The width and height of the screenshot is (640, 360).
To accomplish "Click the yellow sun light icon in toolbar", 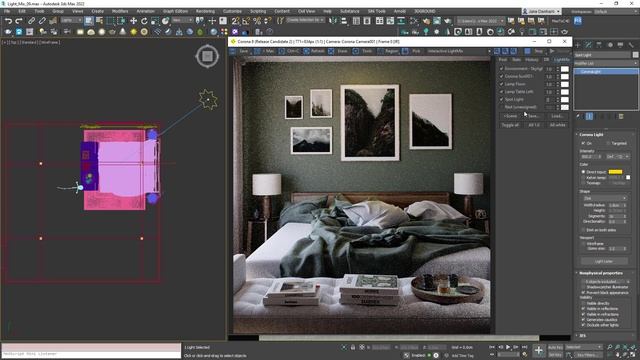I will (133, 31).
